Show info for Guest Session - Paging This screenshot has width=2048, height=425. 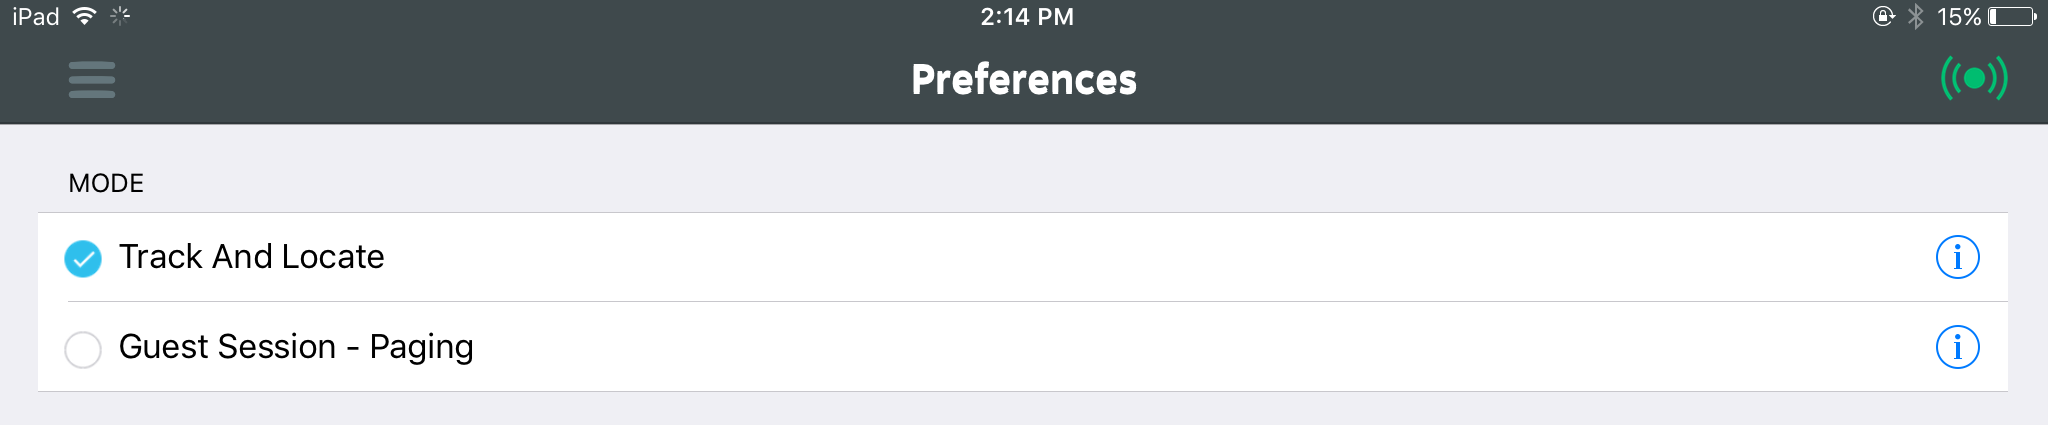(x=1957, y=347)
